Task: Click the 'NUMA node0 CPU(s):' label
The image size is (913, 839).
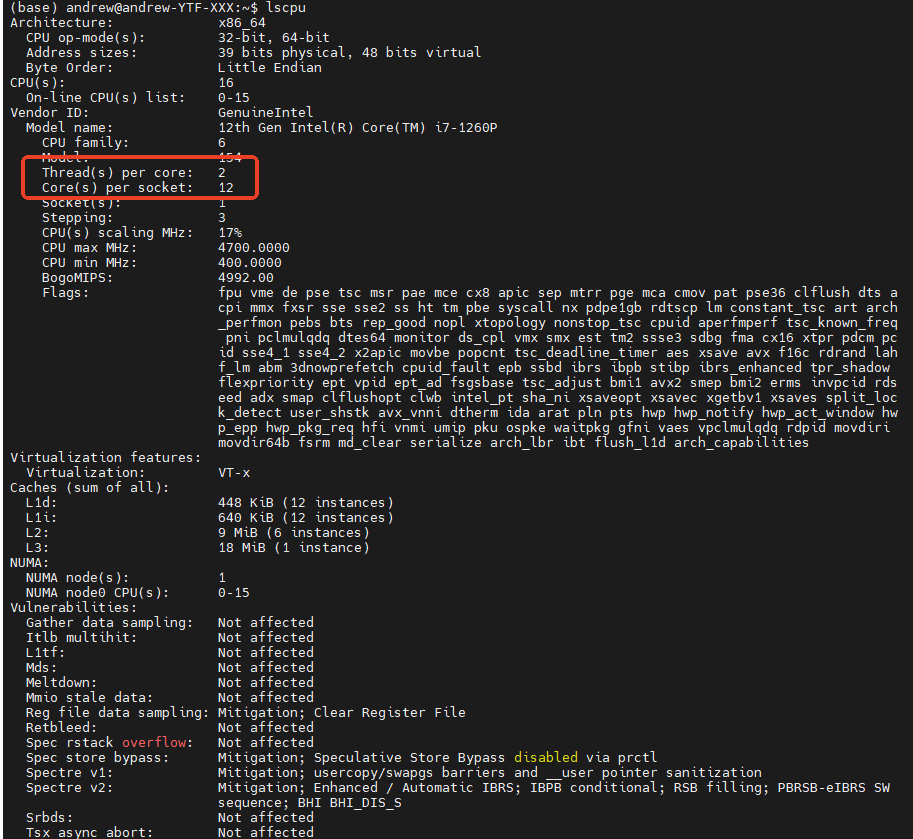Action: [x=97, y=593]
